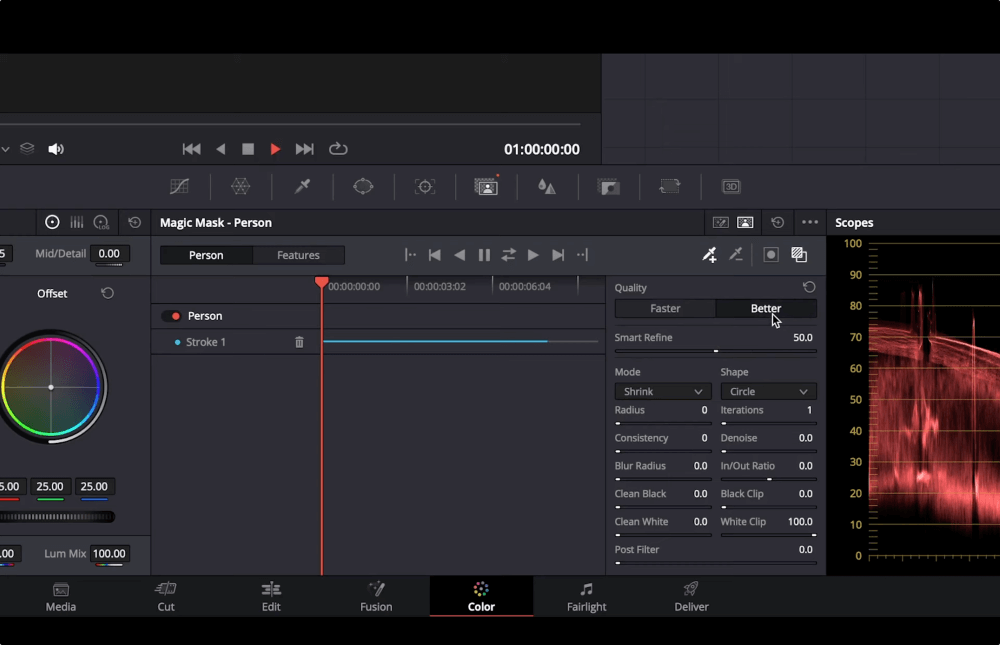Open the Fairlight page
The image size is (1000, 645).
tap(587, 597)
